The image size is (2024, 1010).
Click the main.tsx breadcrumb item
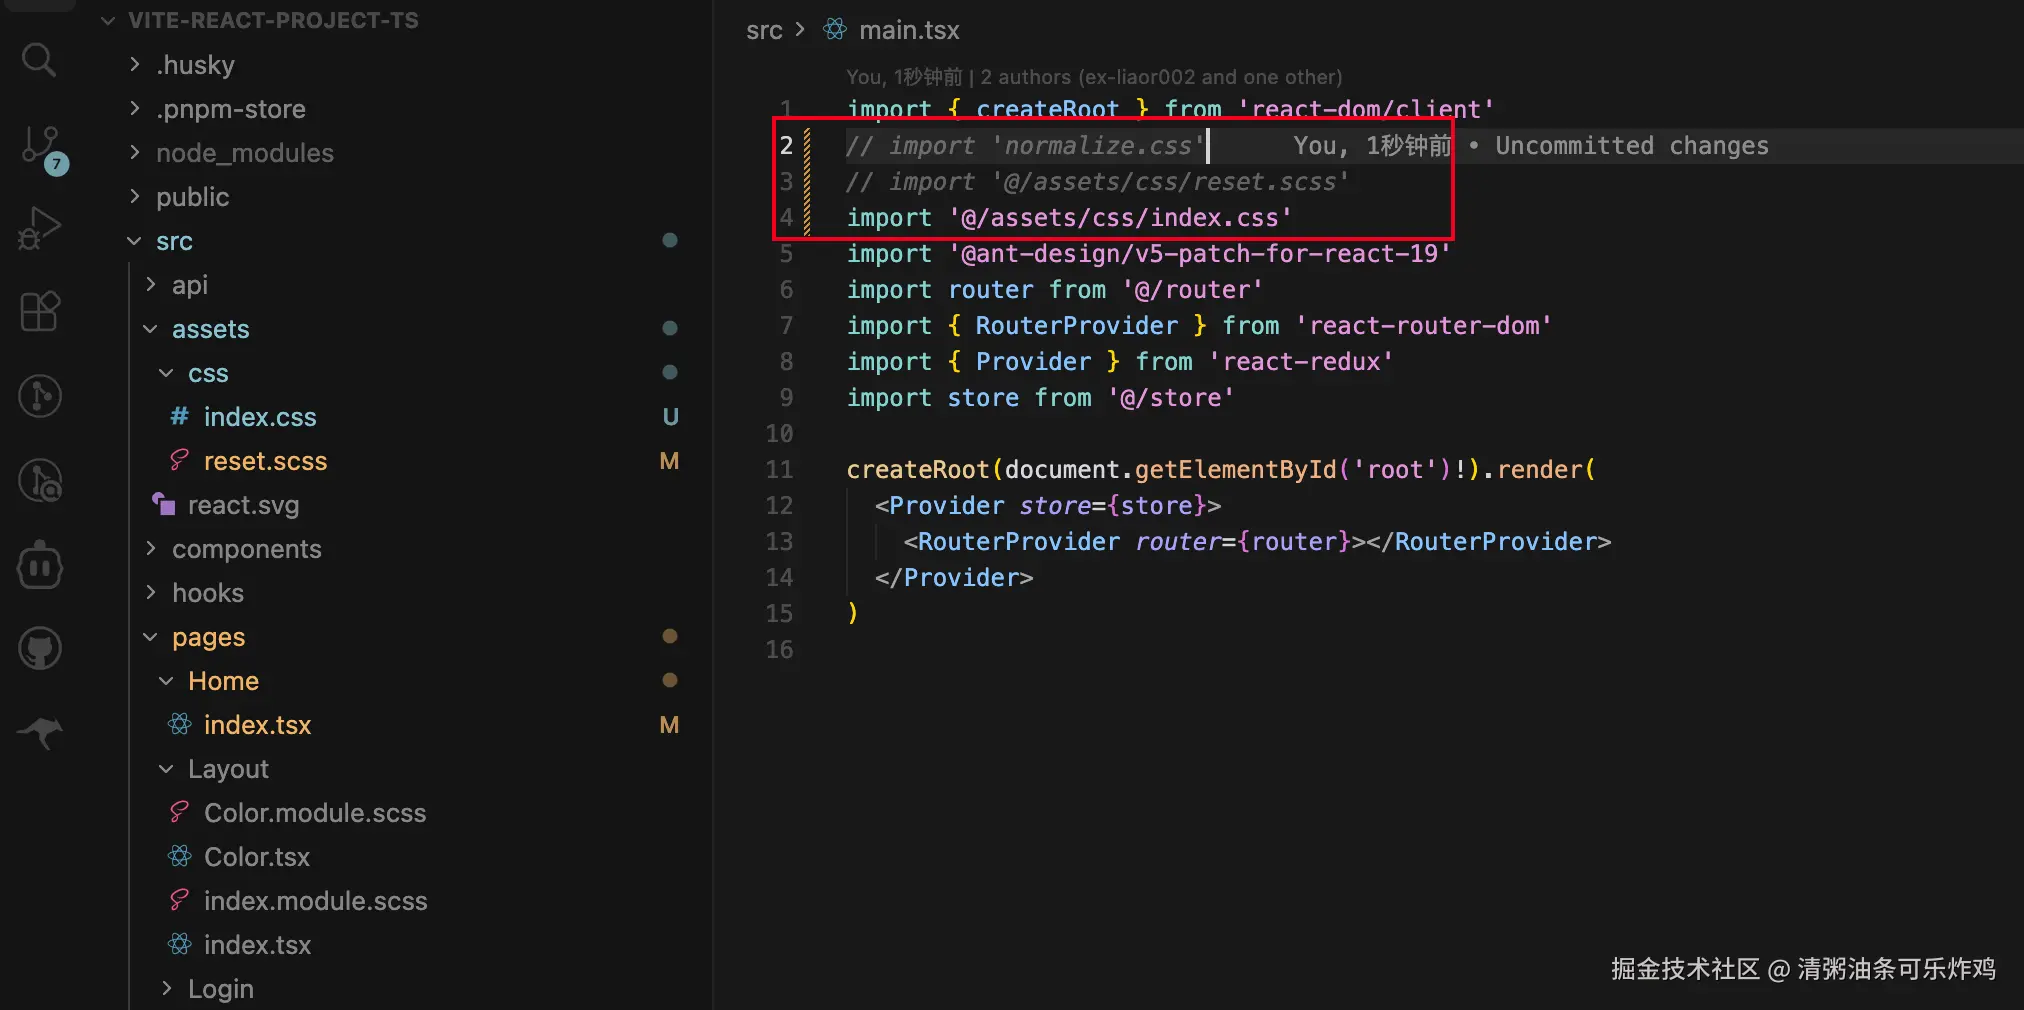908,31
